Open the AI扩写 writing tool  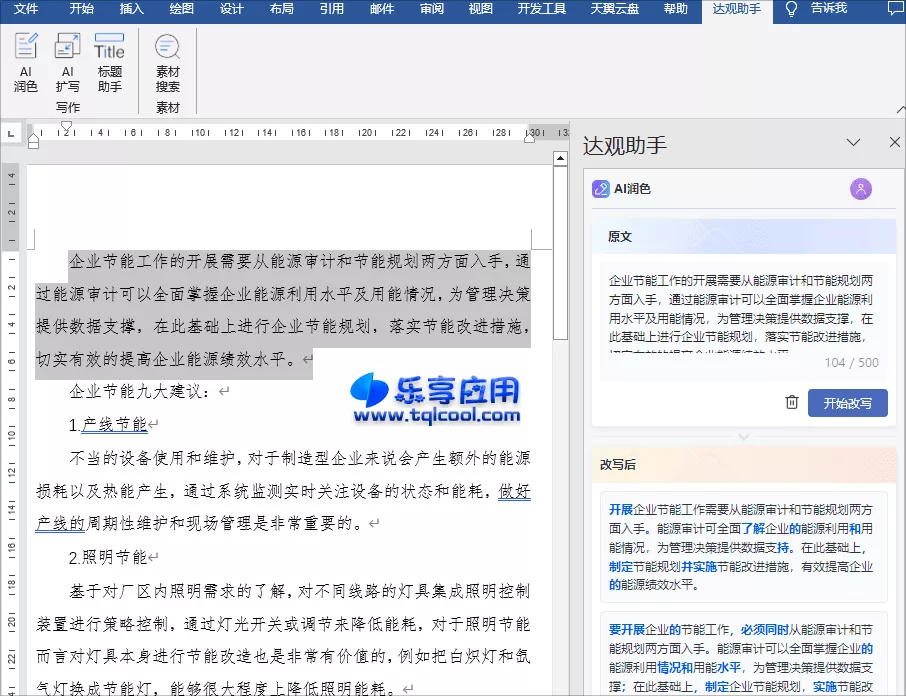coord(67,62)
